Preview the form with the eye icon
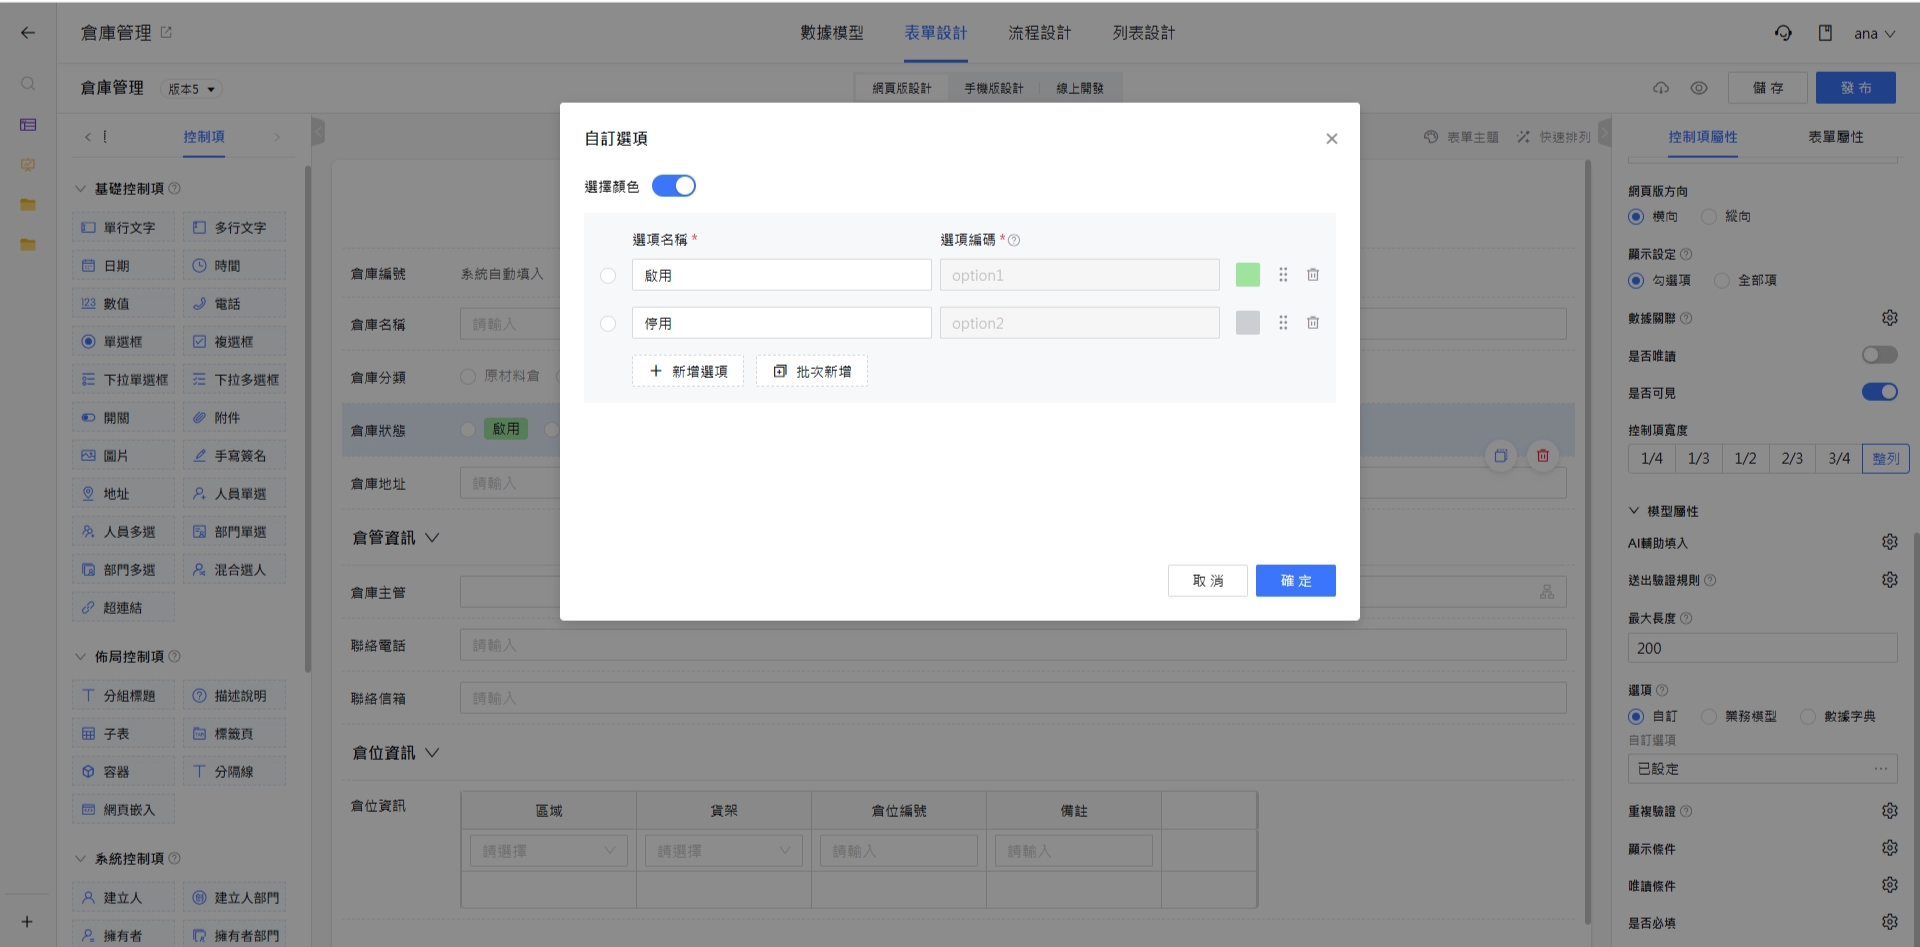The height and width of the screenshot is (947, 1920). [1699, 88]
